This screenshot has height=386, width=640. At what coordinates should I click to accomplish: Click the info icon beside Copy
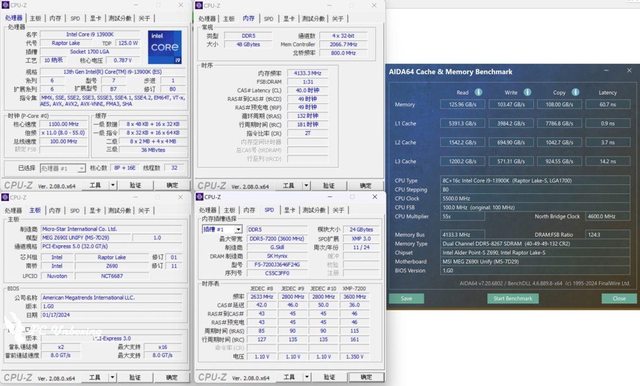point(575,92)
